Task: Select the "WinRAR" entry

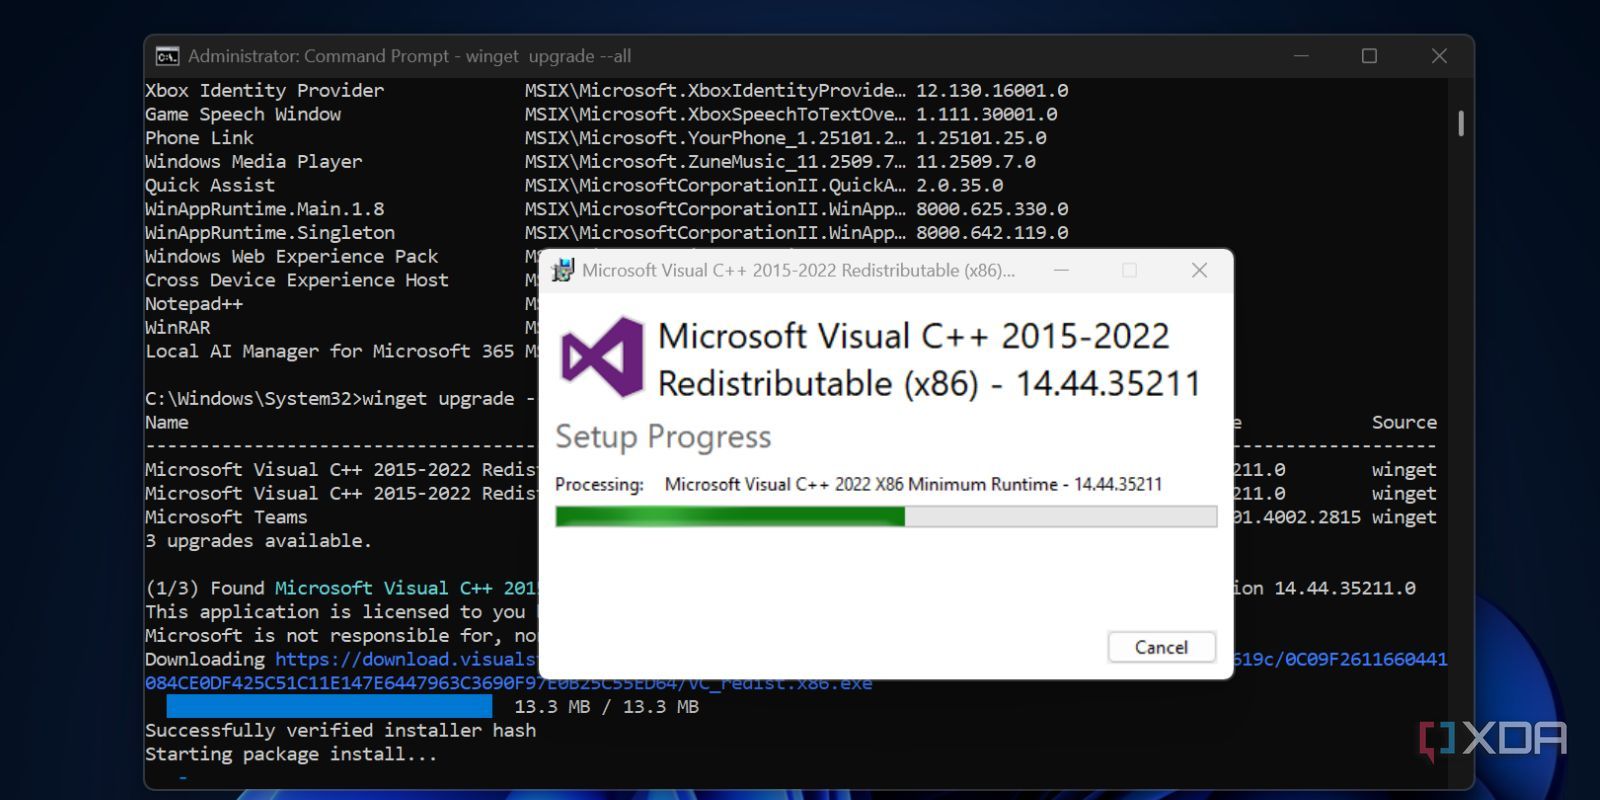Action: [x=178, y=328]
